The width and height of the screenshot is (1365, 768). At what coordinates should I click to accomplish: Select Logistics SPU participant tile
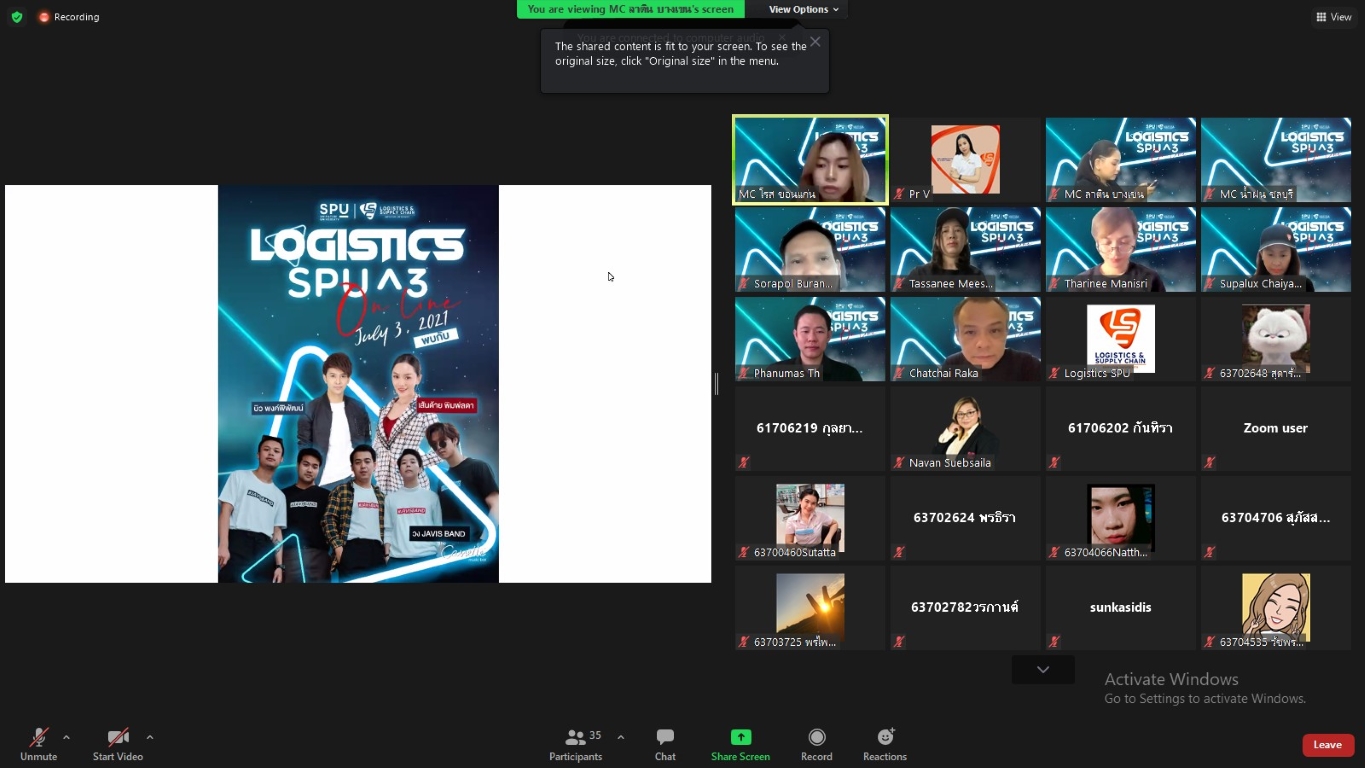click(x=1121, y=339)
